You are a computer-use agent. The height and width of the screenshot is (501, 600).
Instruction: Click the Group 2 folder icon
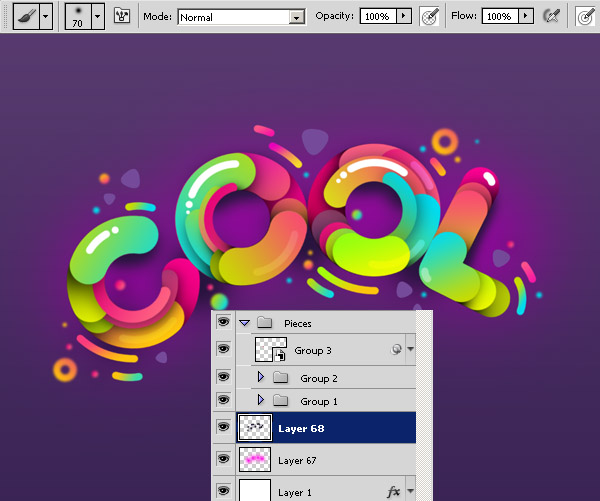[x=280, y=377]
